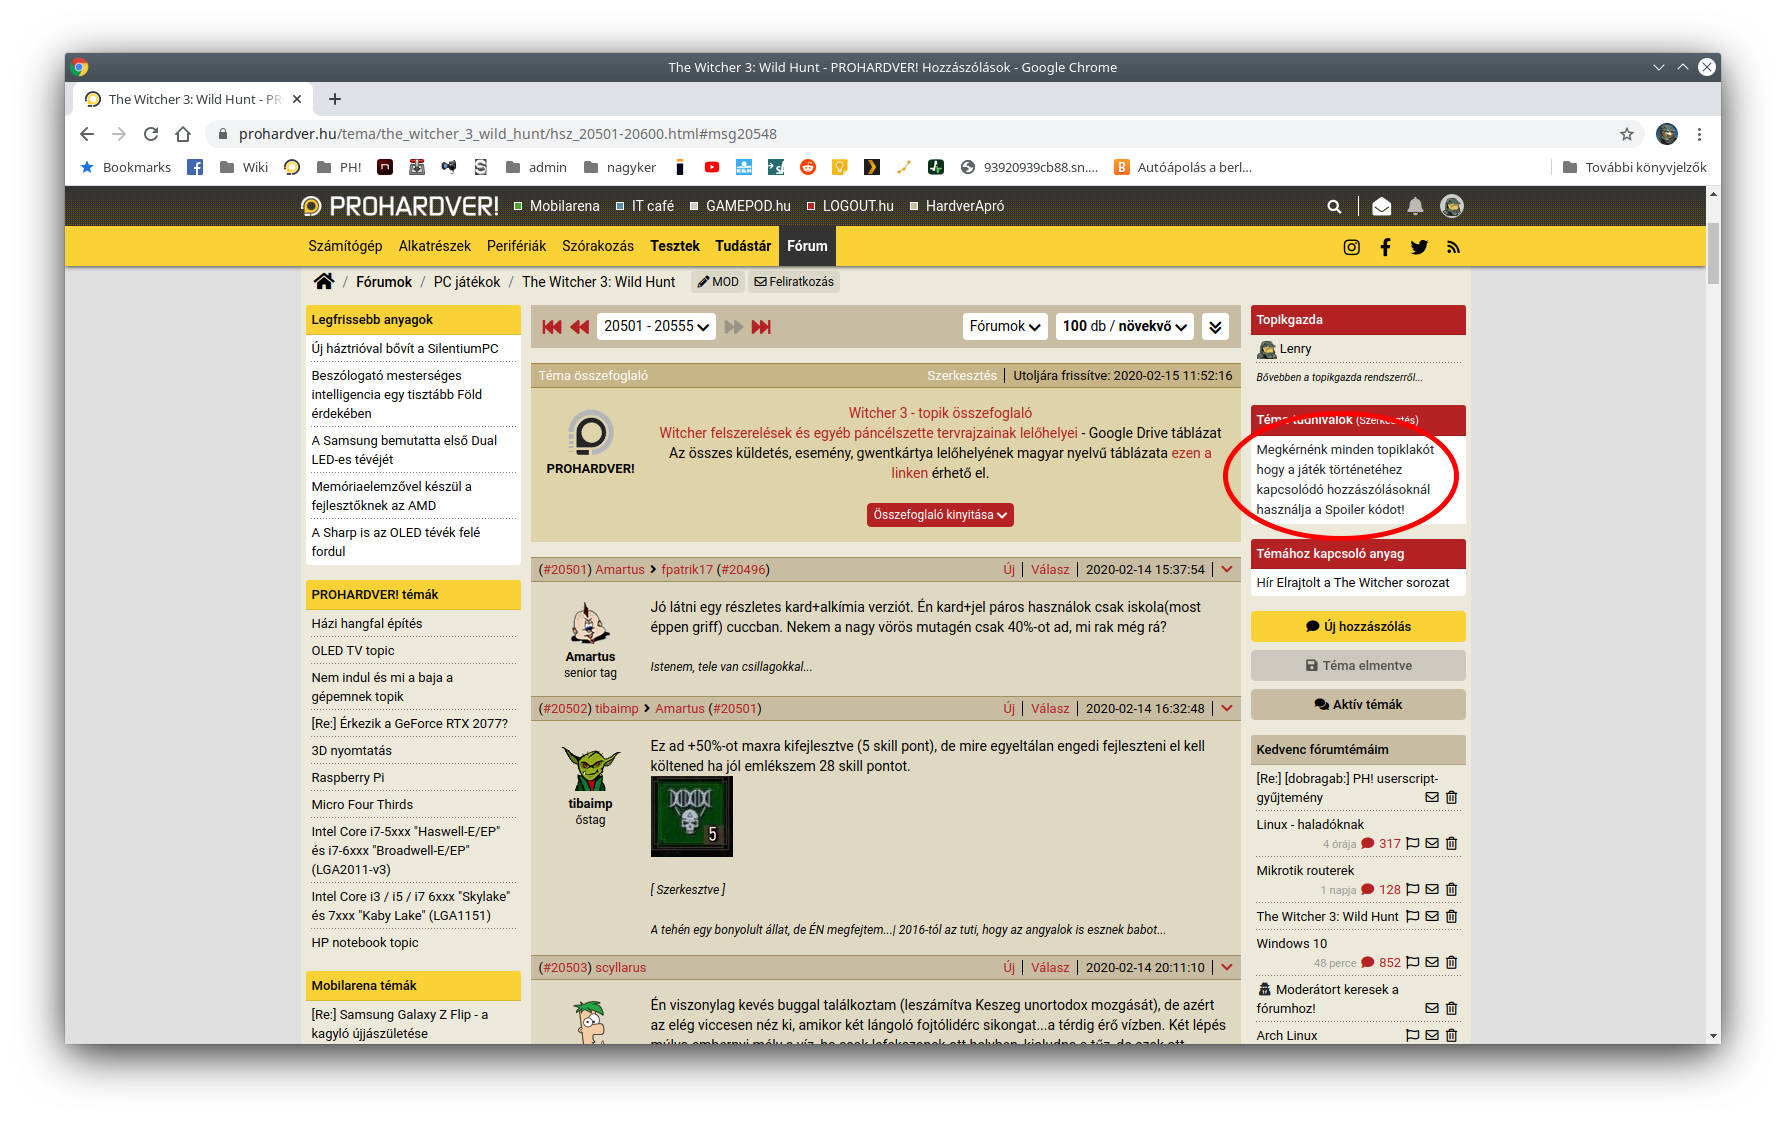Viewport: 1786px width, 1121px height.
Task: Open private messages envelope in site header
Action: (1381, 206)
